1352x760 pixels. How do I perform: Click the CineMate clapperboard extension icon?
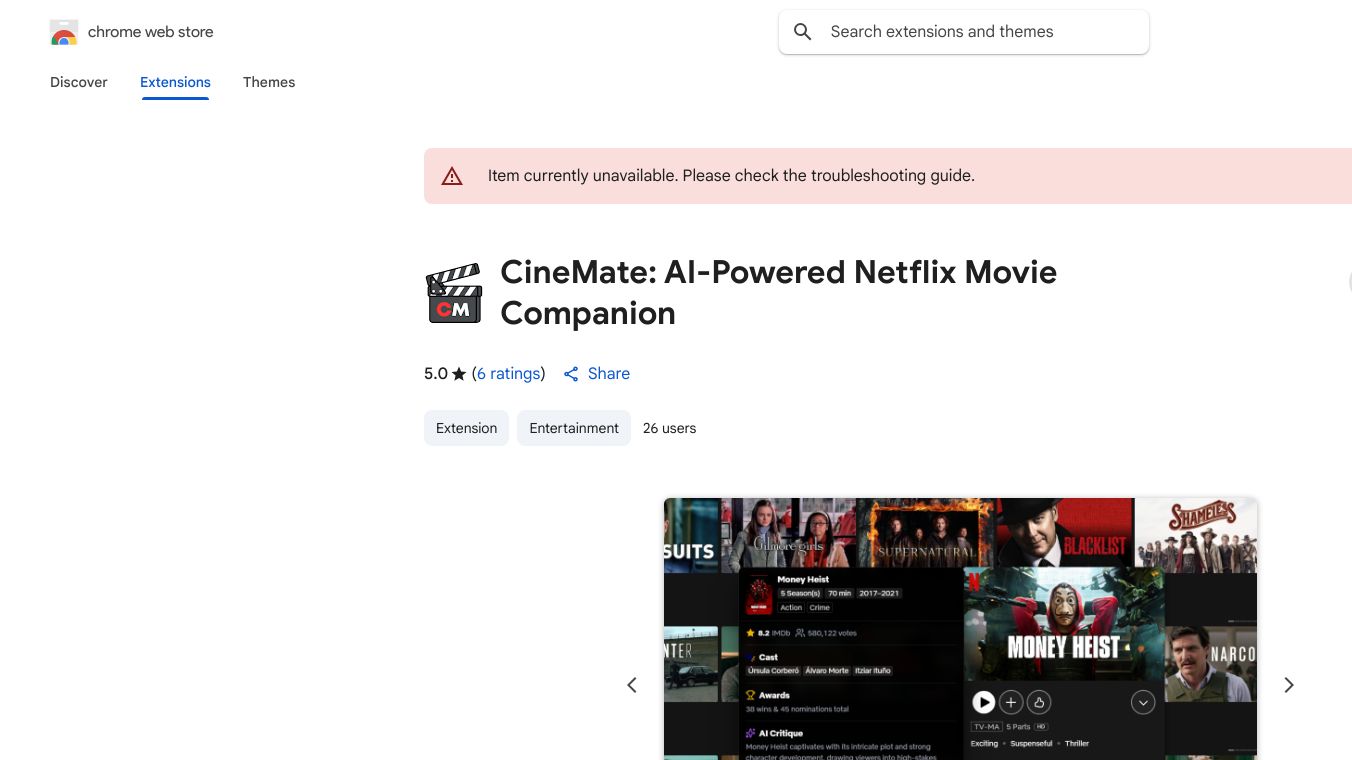454,293
